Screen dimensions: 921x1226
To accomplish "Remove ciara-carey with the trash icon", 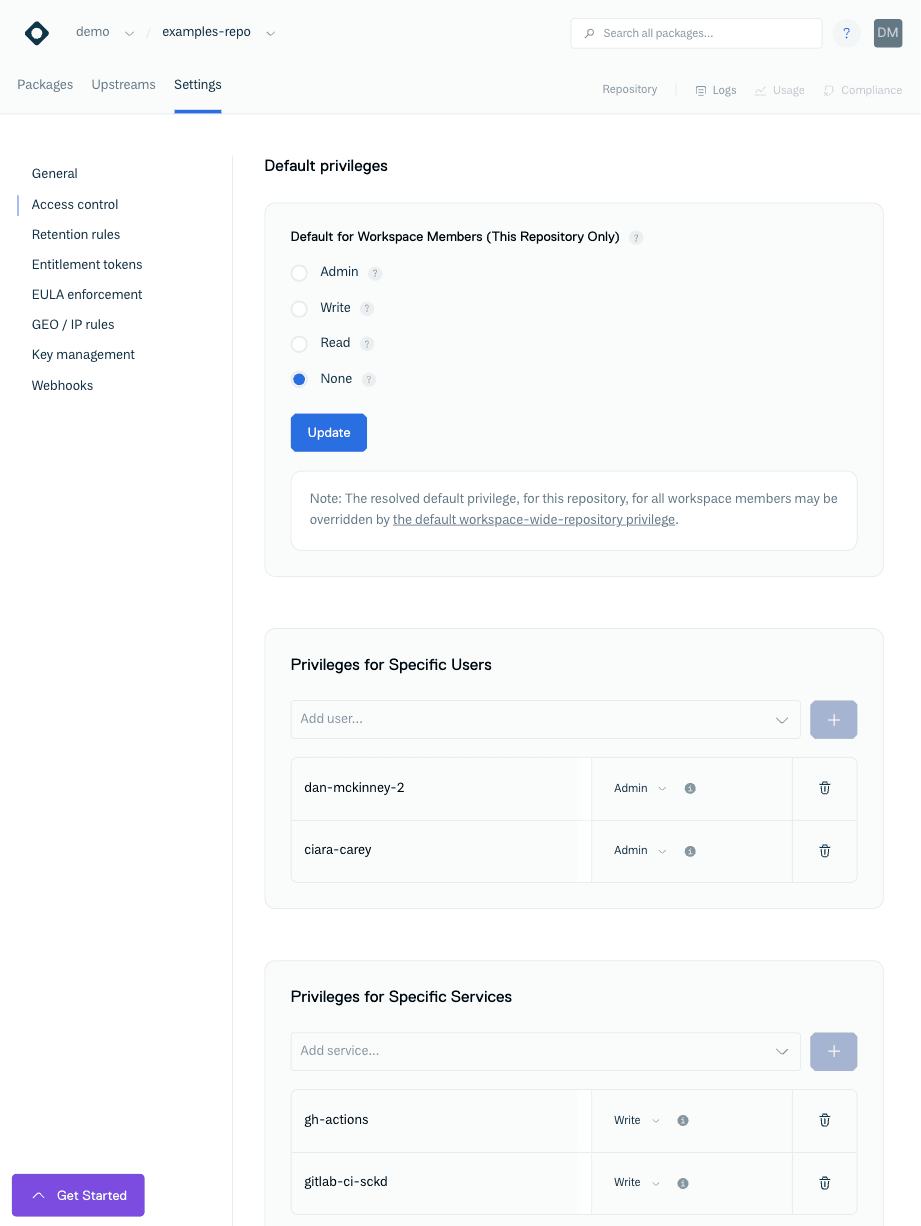I will pyautogui.click(x=825, y=851).
